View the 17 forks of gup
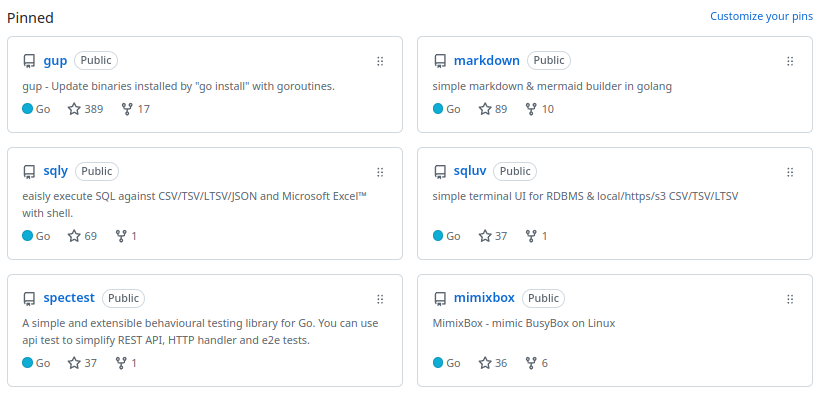The width and height of the screenshot is (822, 400). (x=135, y=109)
